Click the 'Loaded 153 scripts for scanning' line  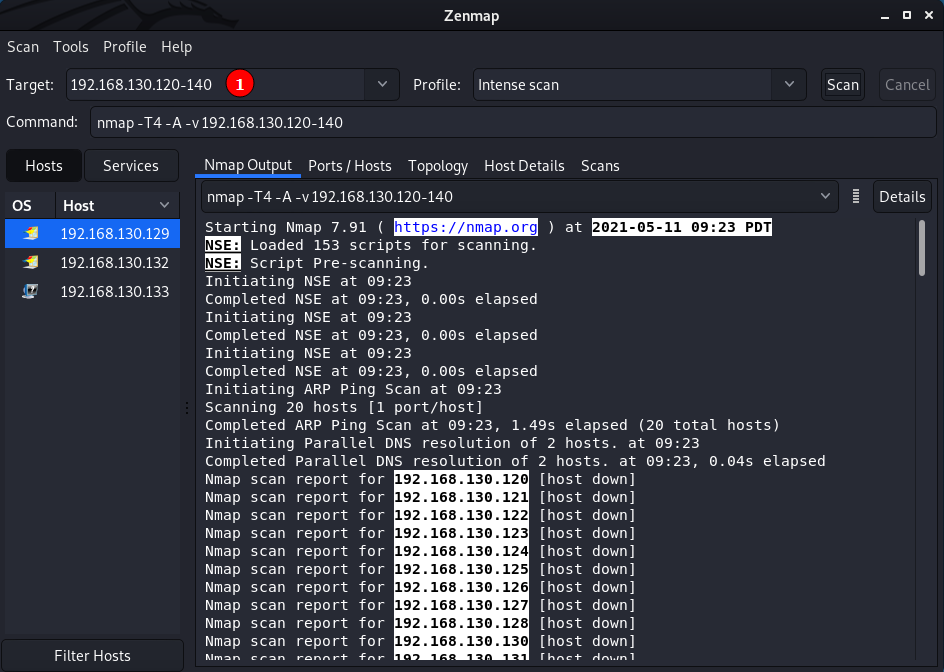coord(370,245)
